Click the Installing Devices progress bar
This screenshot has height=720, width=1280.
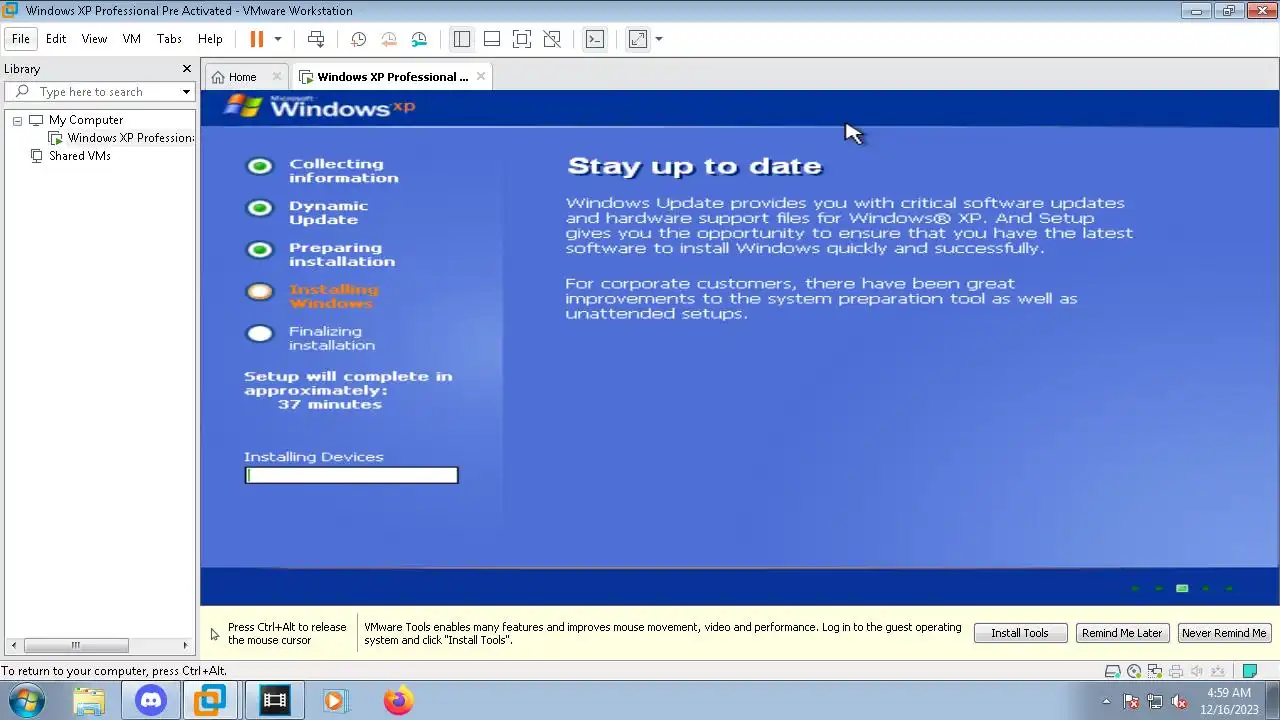351,475
